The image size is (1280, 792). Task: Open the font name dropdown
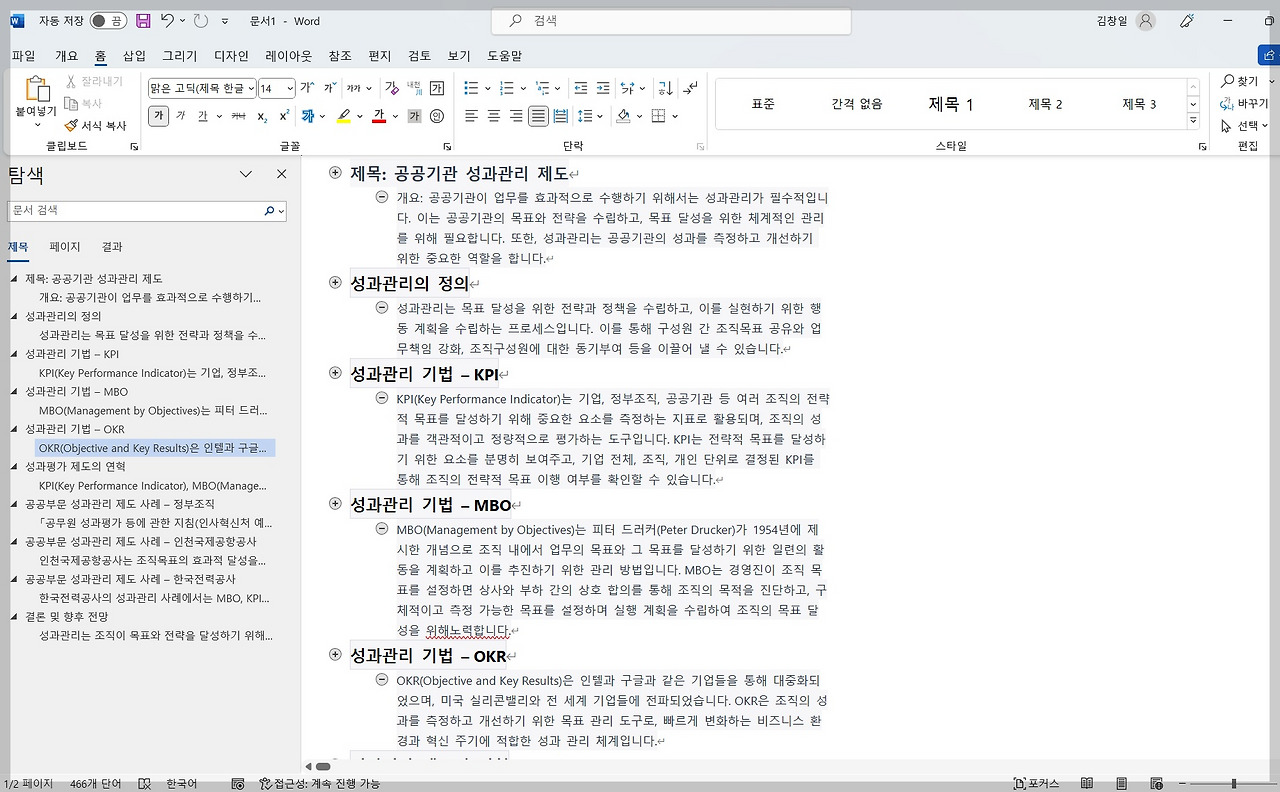click(x=250, y=88)
